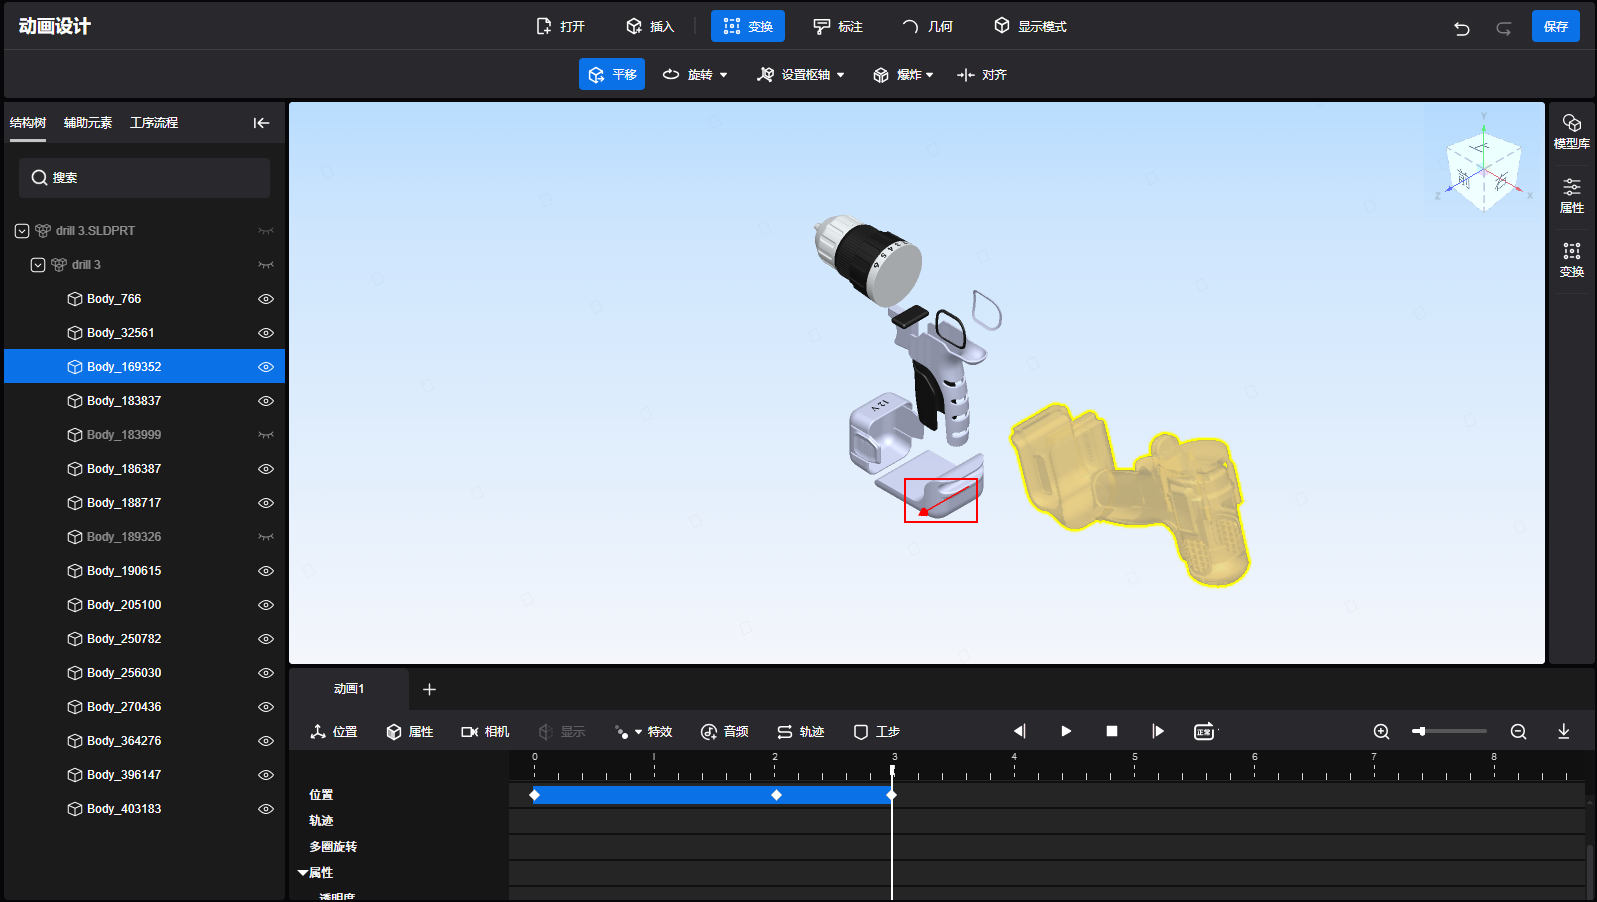This screenshot has width=1597, height=902.
Task: Toggle visibility of Body_183837
Action: click(x=266, y=401)
